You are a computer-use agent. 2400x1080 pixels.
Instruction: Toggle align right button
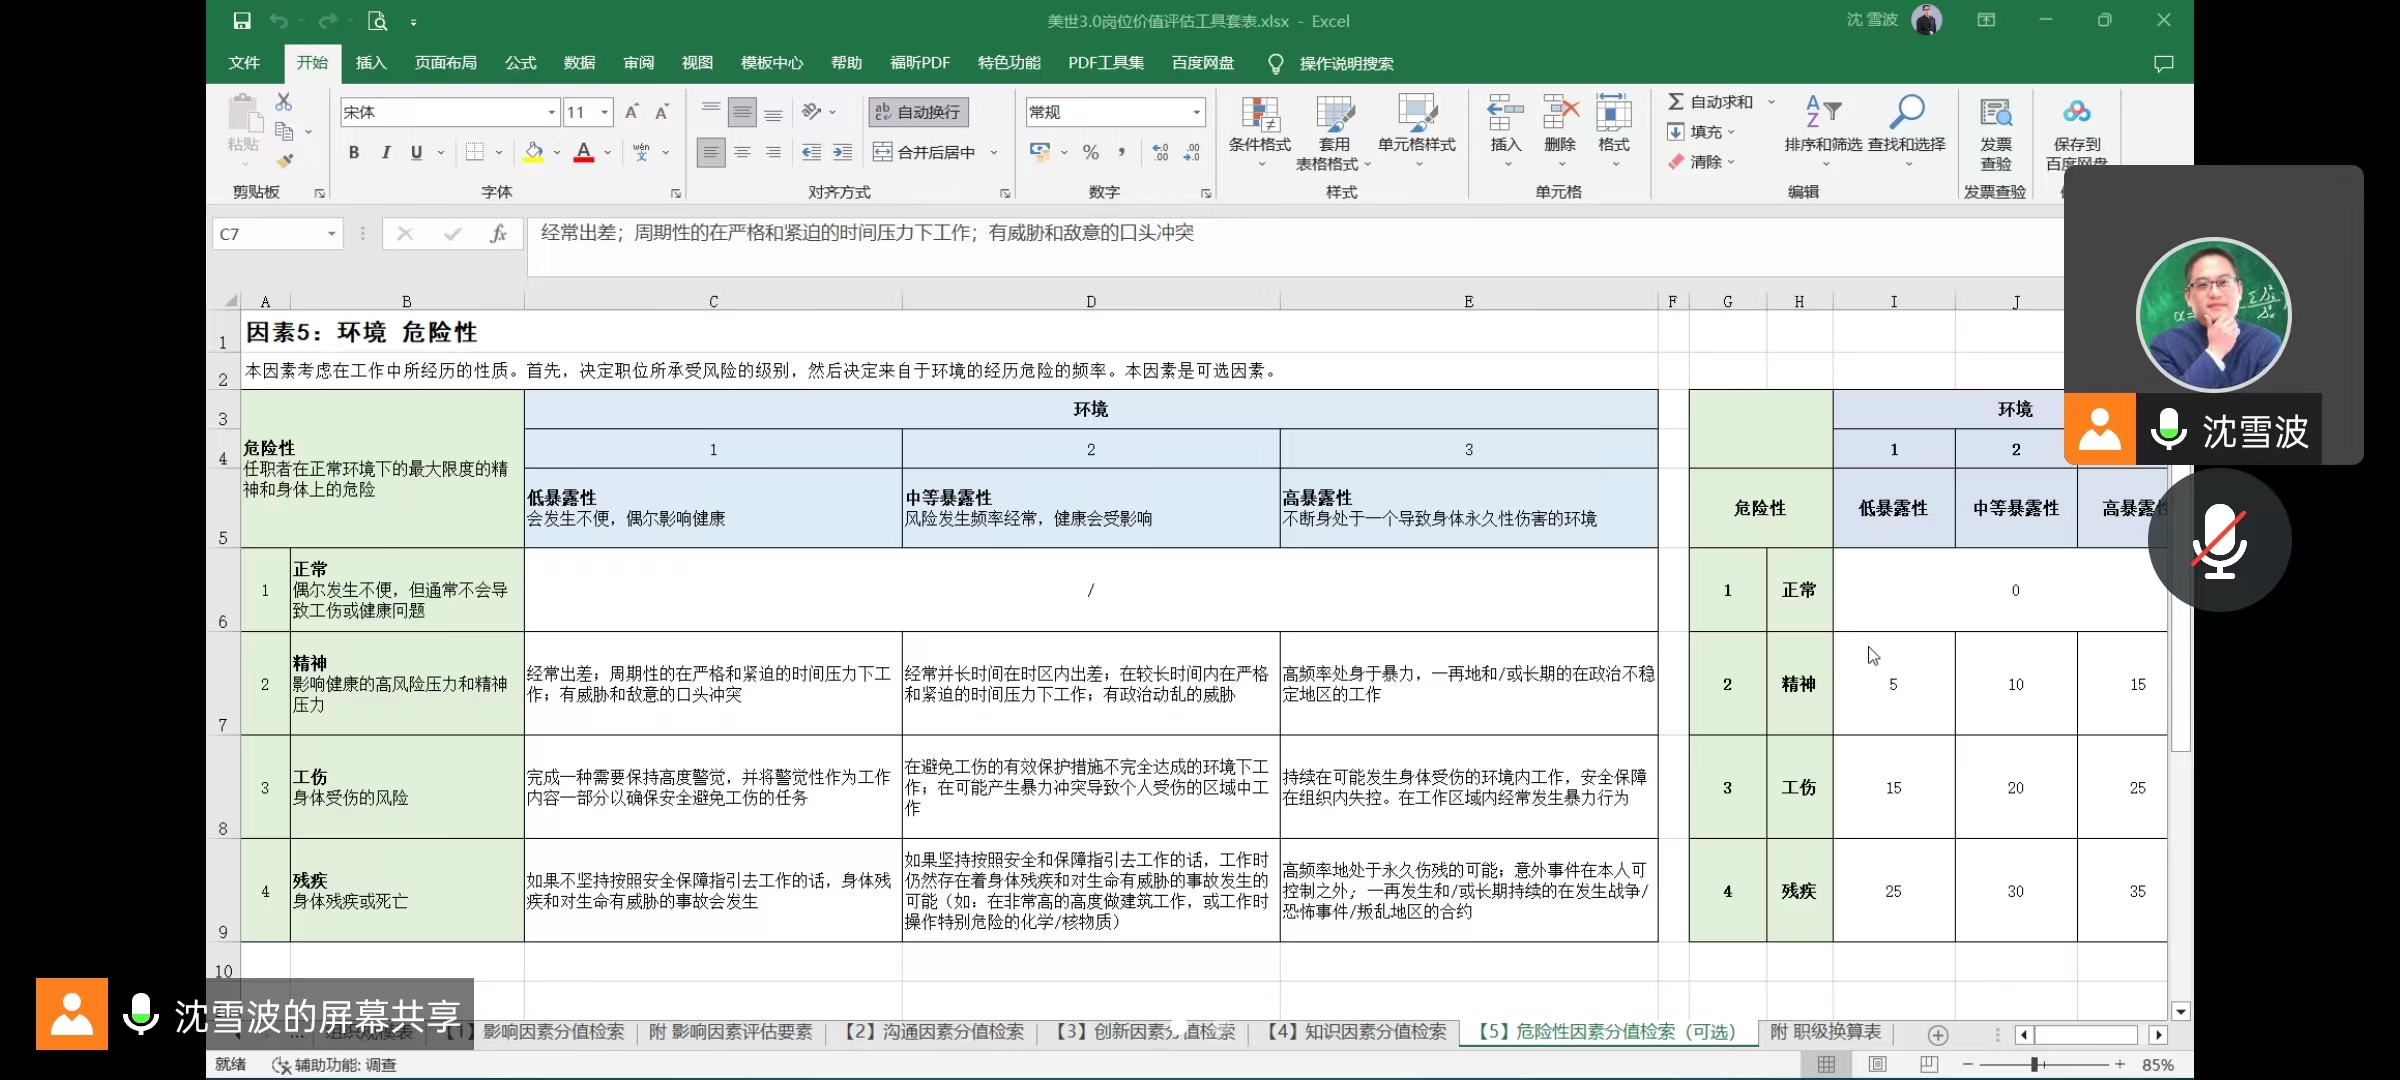[x=773, y=152]
